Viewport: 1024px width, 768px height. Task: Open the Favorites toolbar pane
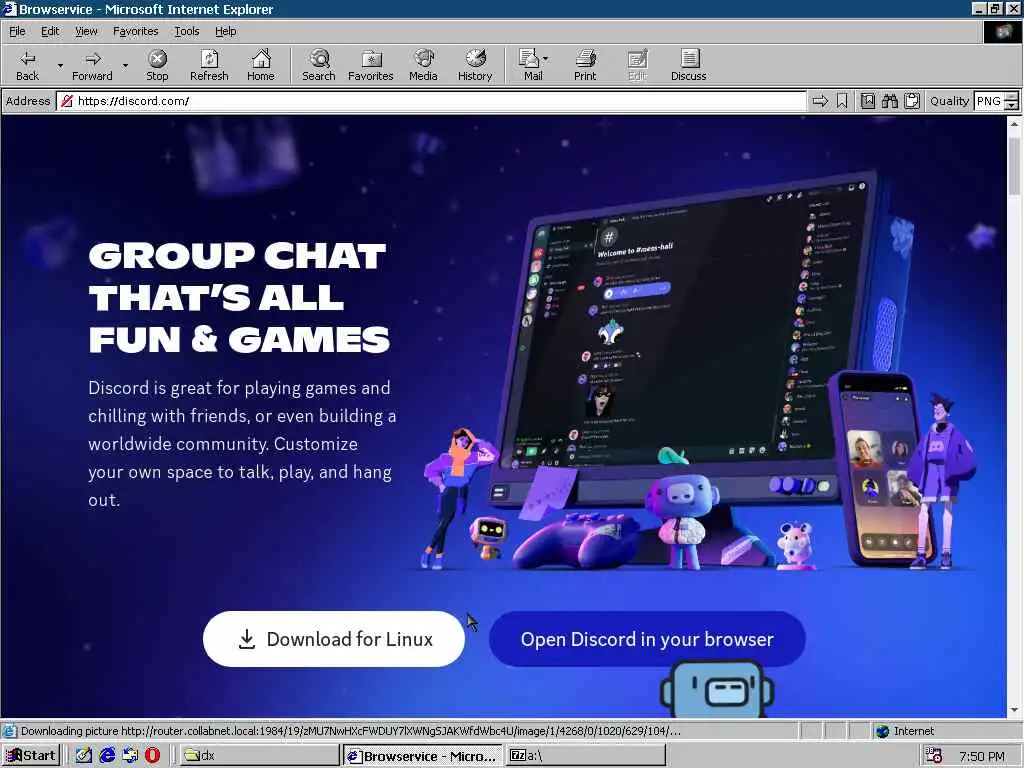(371, 65)
